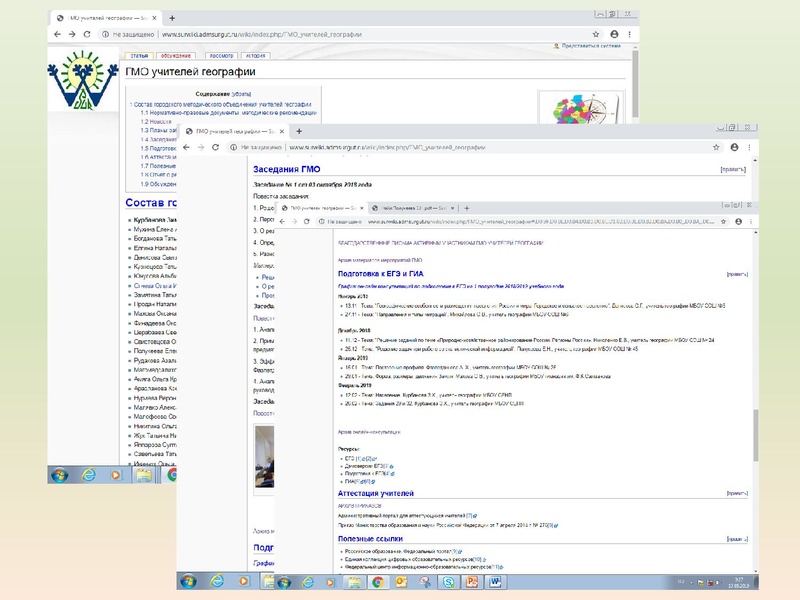The width and height of the screenshot is (800, 600).
Task: Switch to the 'обсуждение' page tab
Action: 176,56
